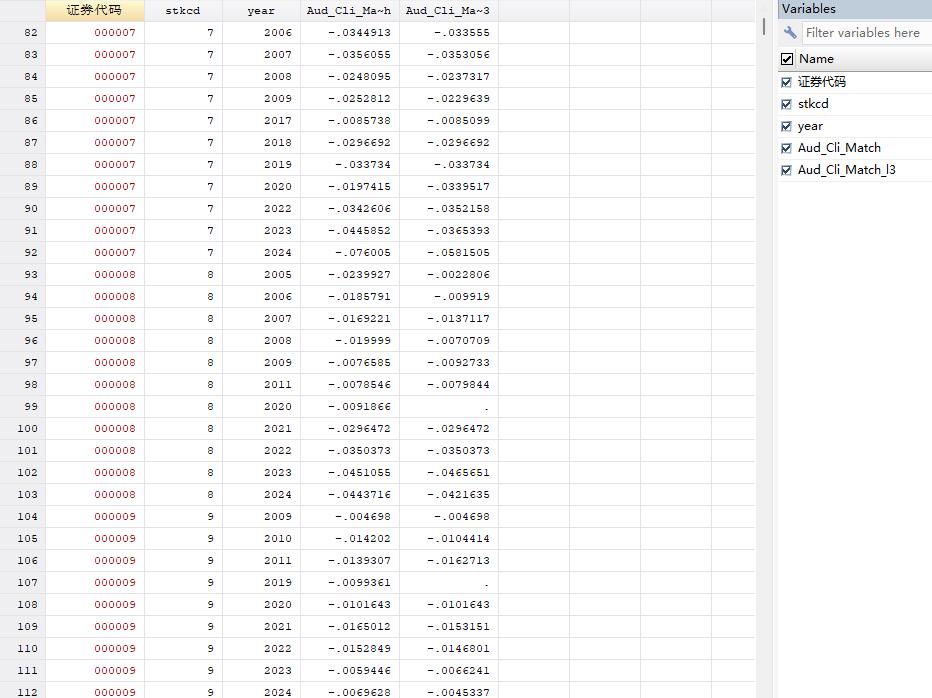Select the year column header
The width and height of the screenshot is (932, 698).
262,11
